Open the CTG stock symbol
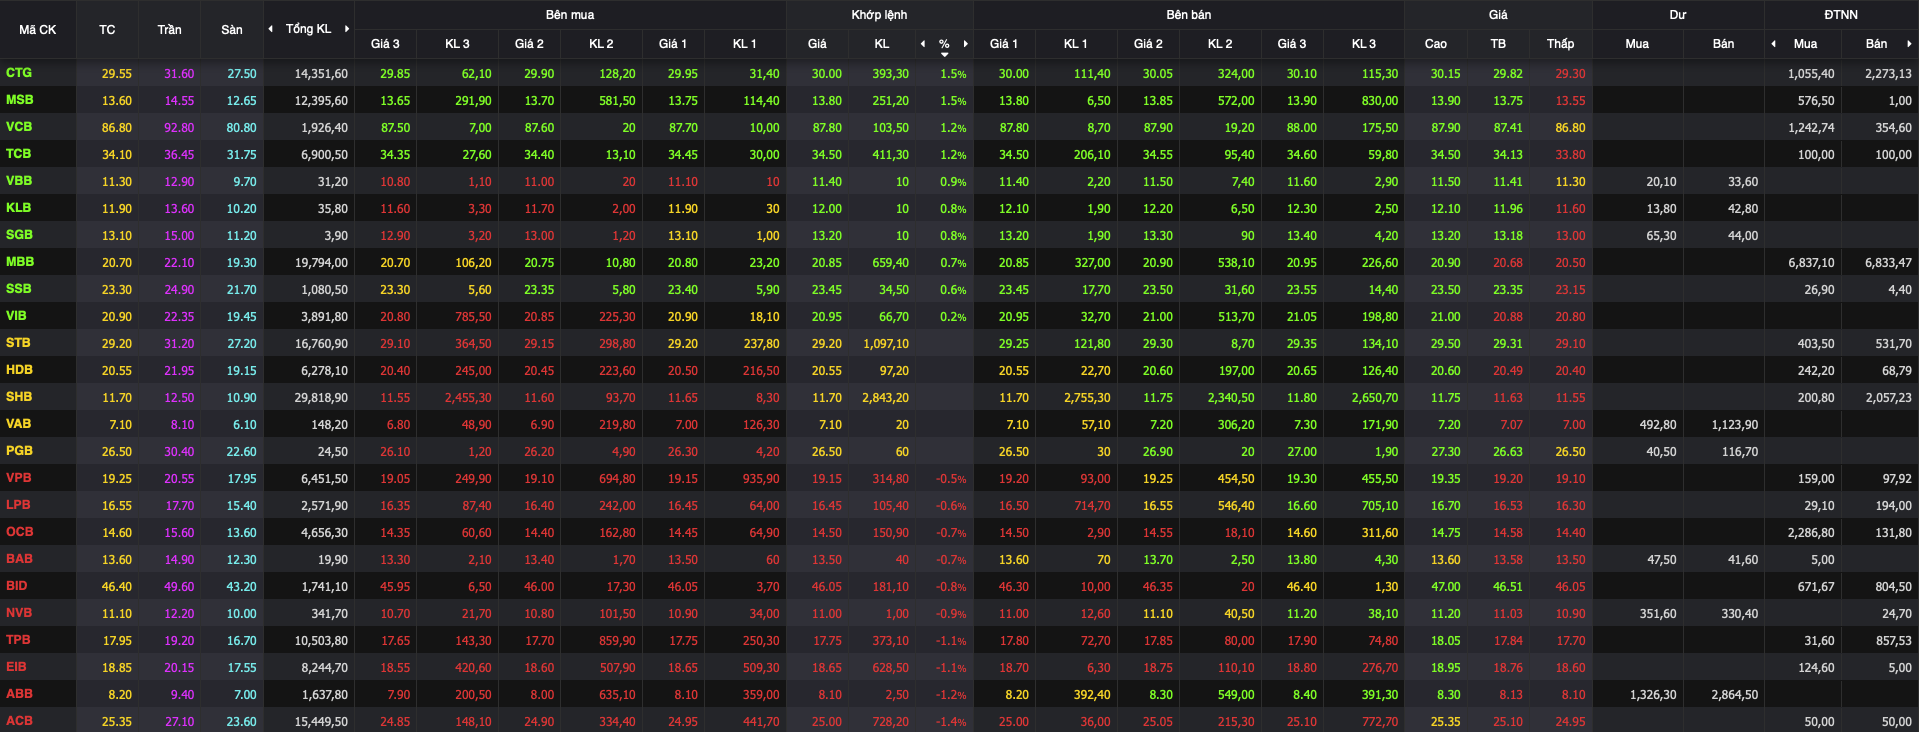The width and height of the screenshot is (1919, 732). coord(19,73)
